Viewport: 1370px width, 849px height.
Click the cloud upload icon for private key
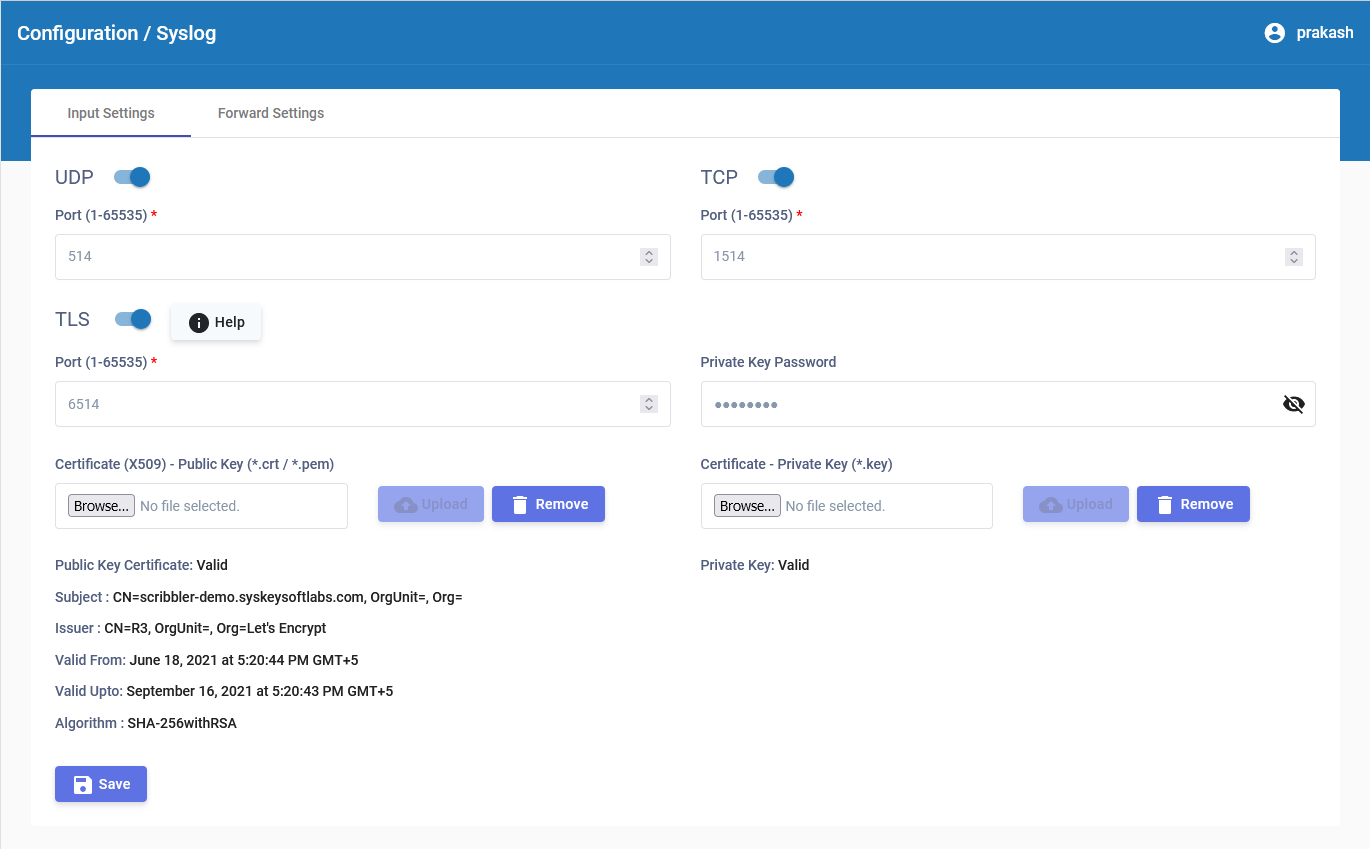pyautogui.click(x=1051, y=505)
